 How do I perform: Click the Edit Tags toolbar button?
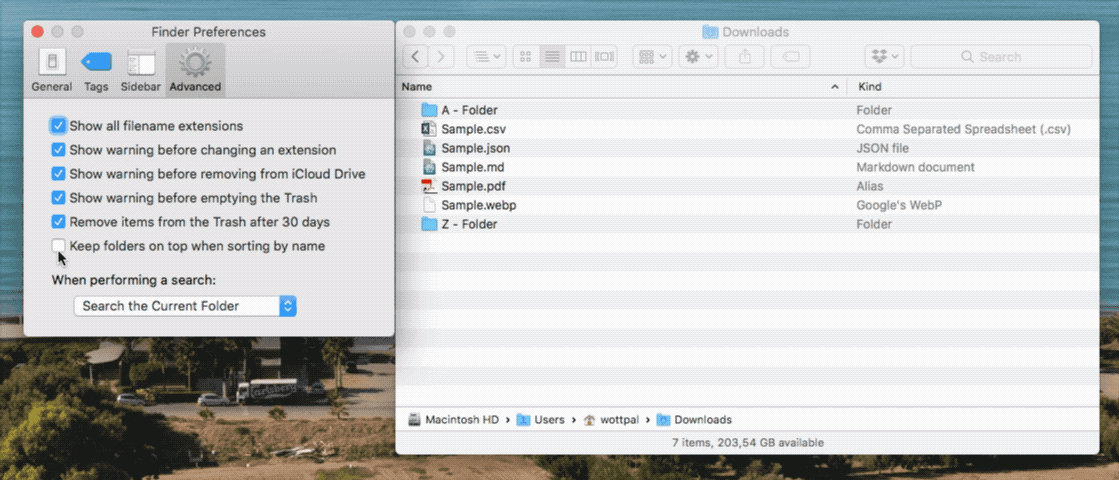tap(790, 57)
